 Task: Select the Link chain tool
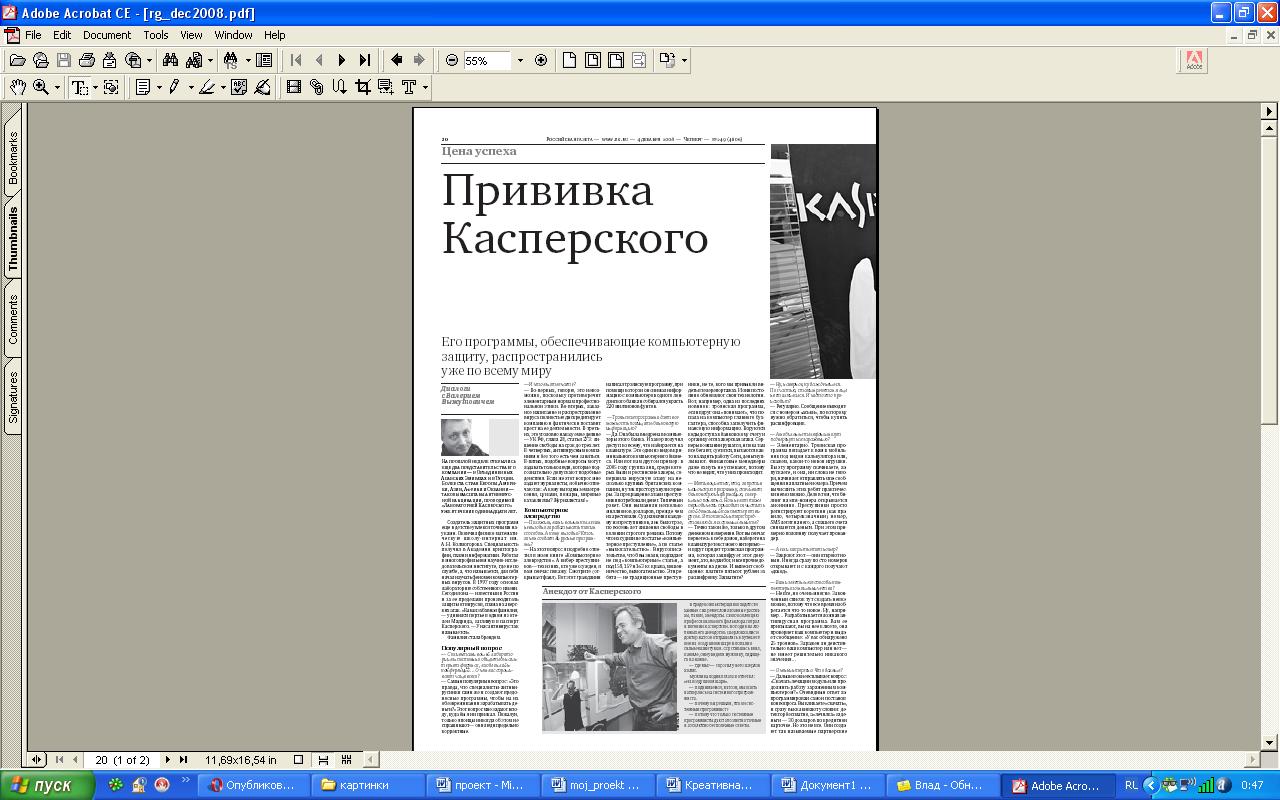(317, 87)
